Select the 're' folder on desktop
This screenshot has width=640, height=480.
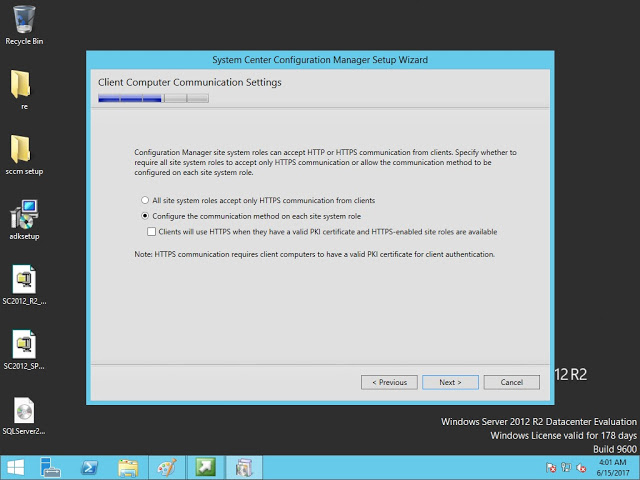click(24, 84)
